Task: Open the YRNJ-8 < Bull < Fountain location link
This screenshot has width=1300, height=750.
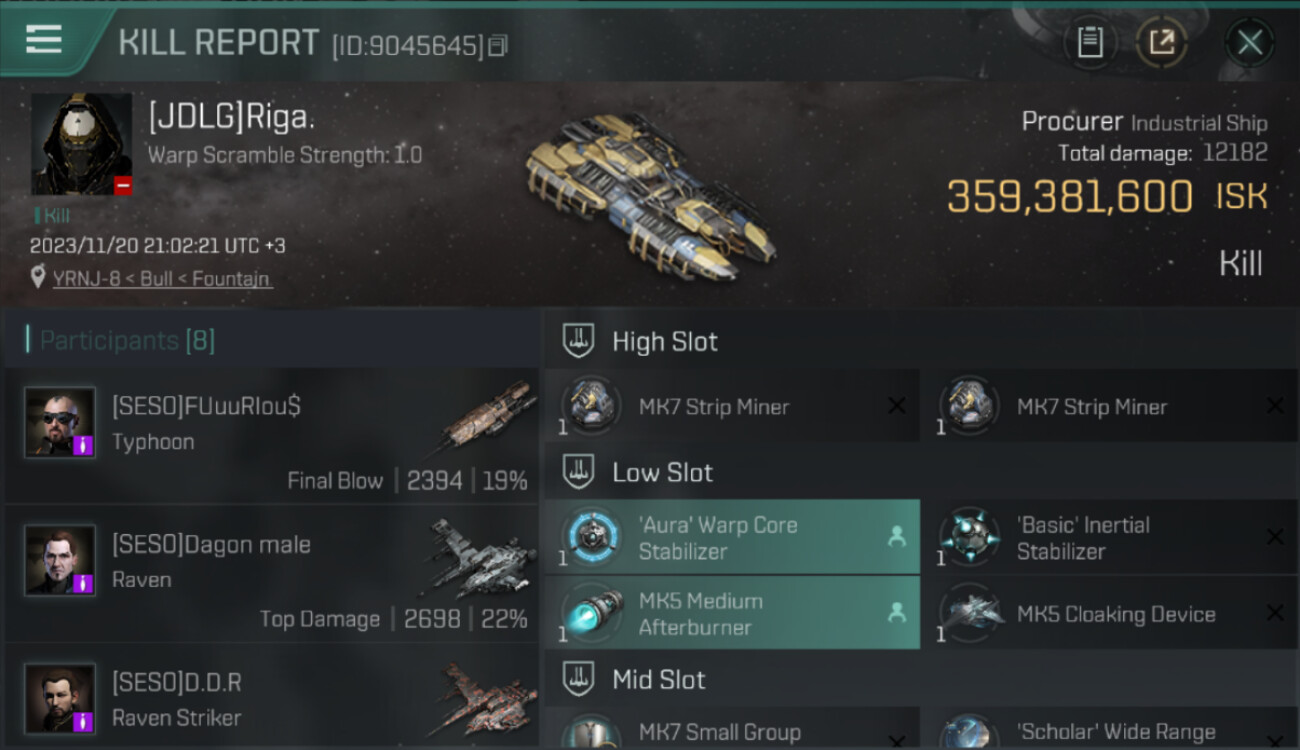Action: pyautogui.click(x=162, y=279)
